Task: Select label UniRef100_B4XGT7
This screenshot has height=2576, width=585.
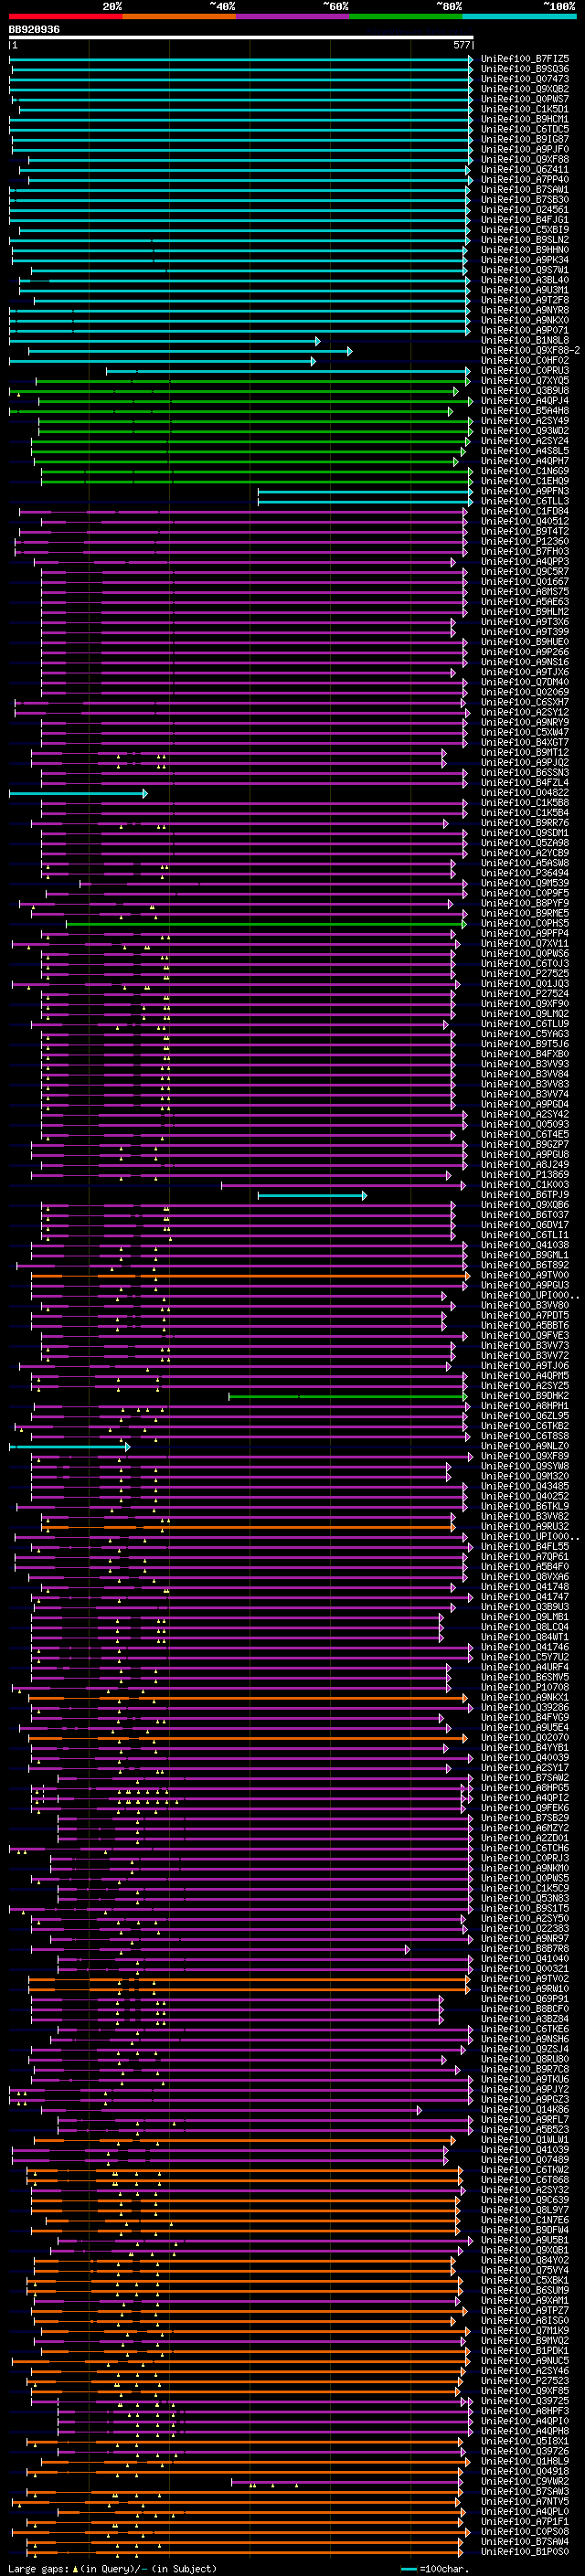Action: coord(525,743)
